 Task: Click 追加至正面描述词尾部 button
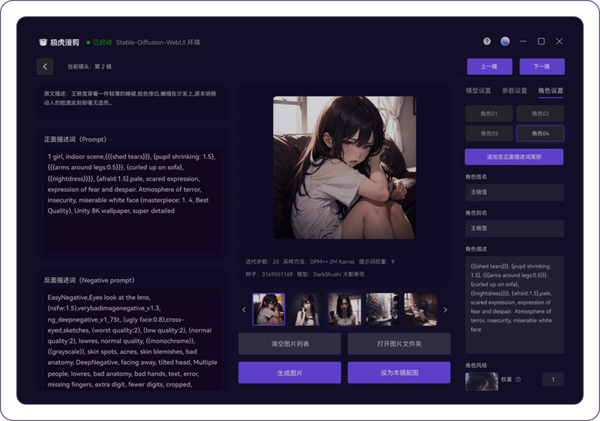514,157
